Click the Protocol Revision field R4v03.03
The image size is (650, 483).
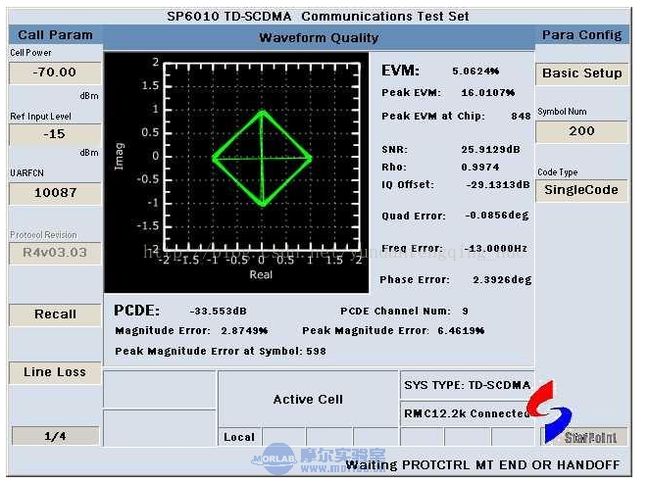click(55, 253)
